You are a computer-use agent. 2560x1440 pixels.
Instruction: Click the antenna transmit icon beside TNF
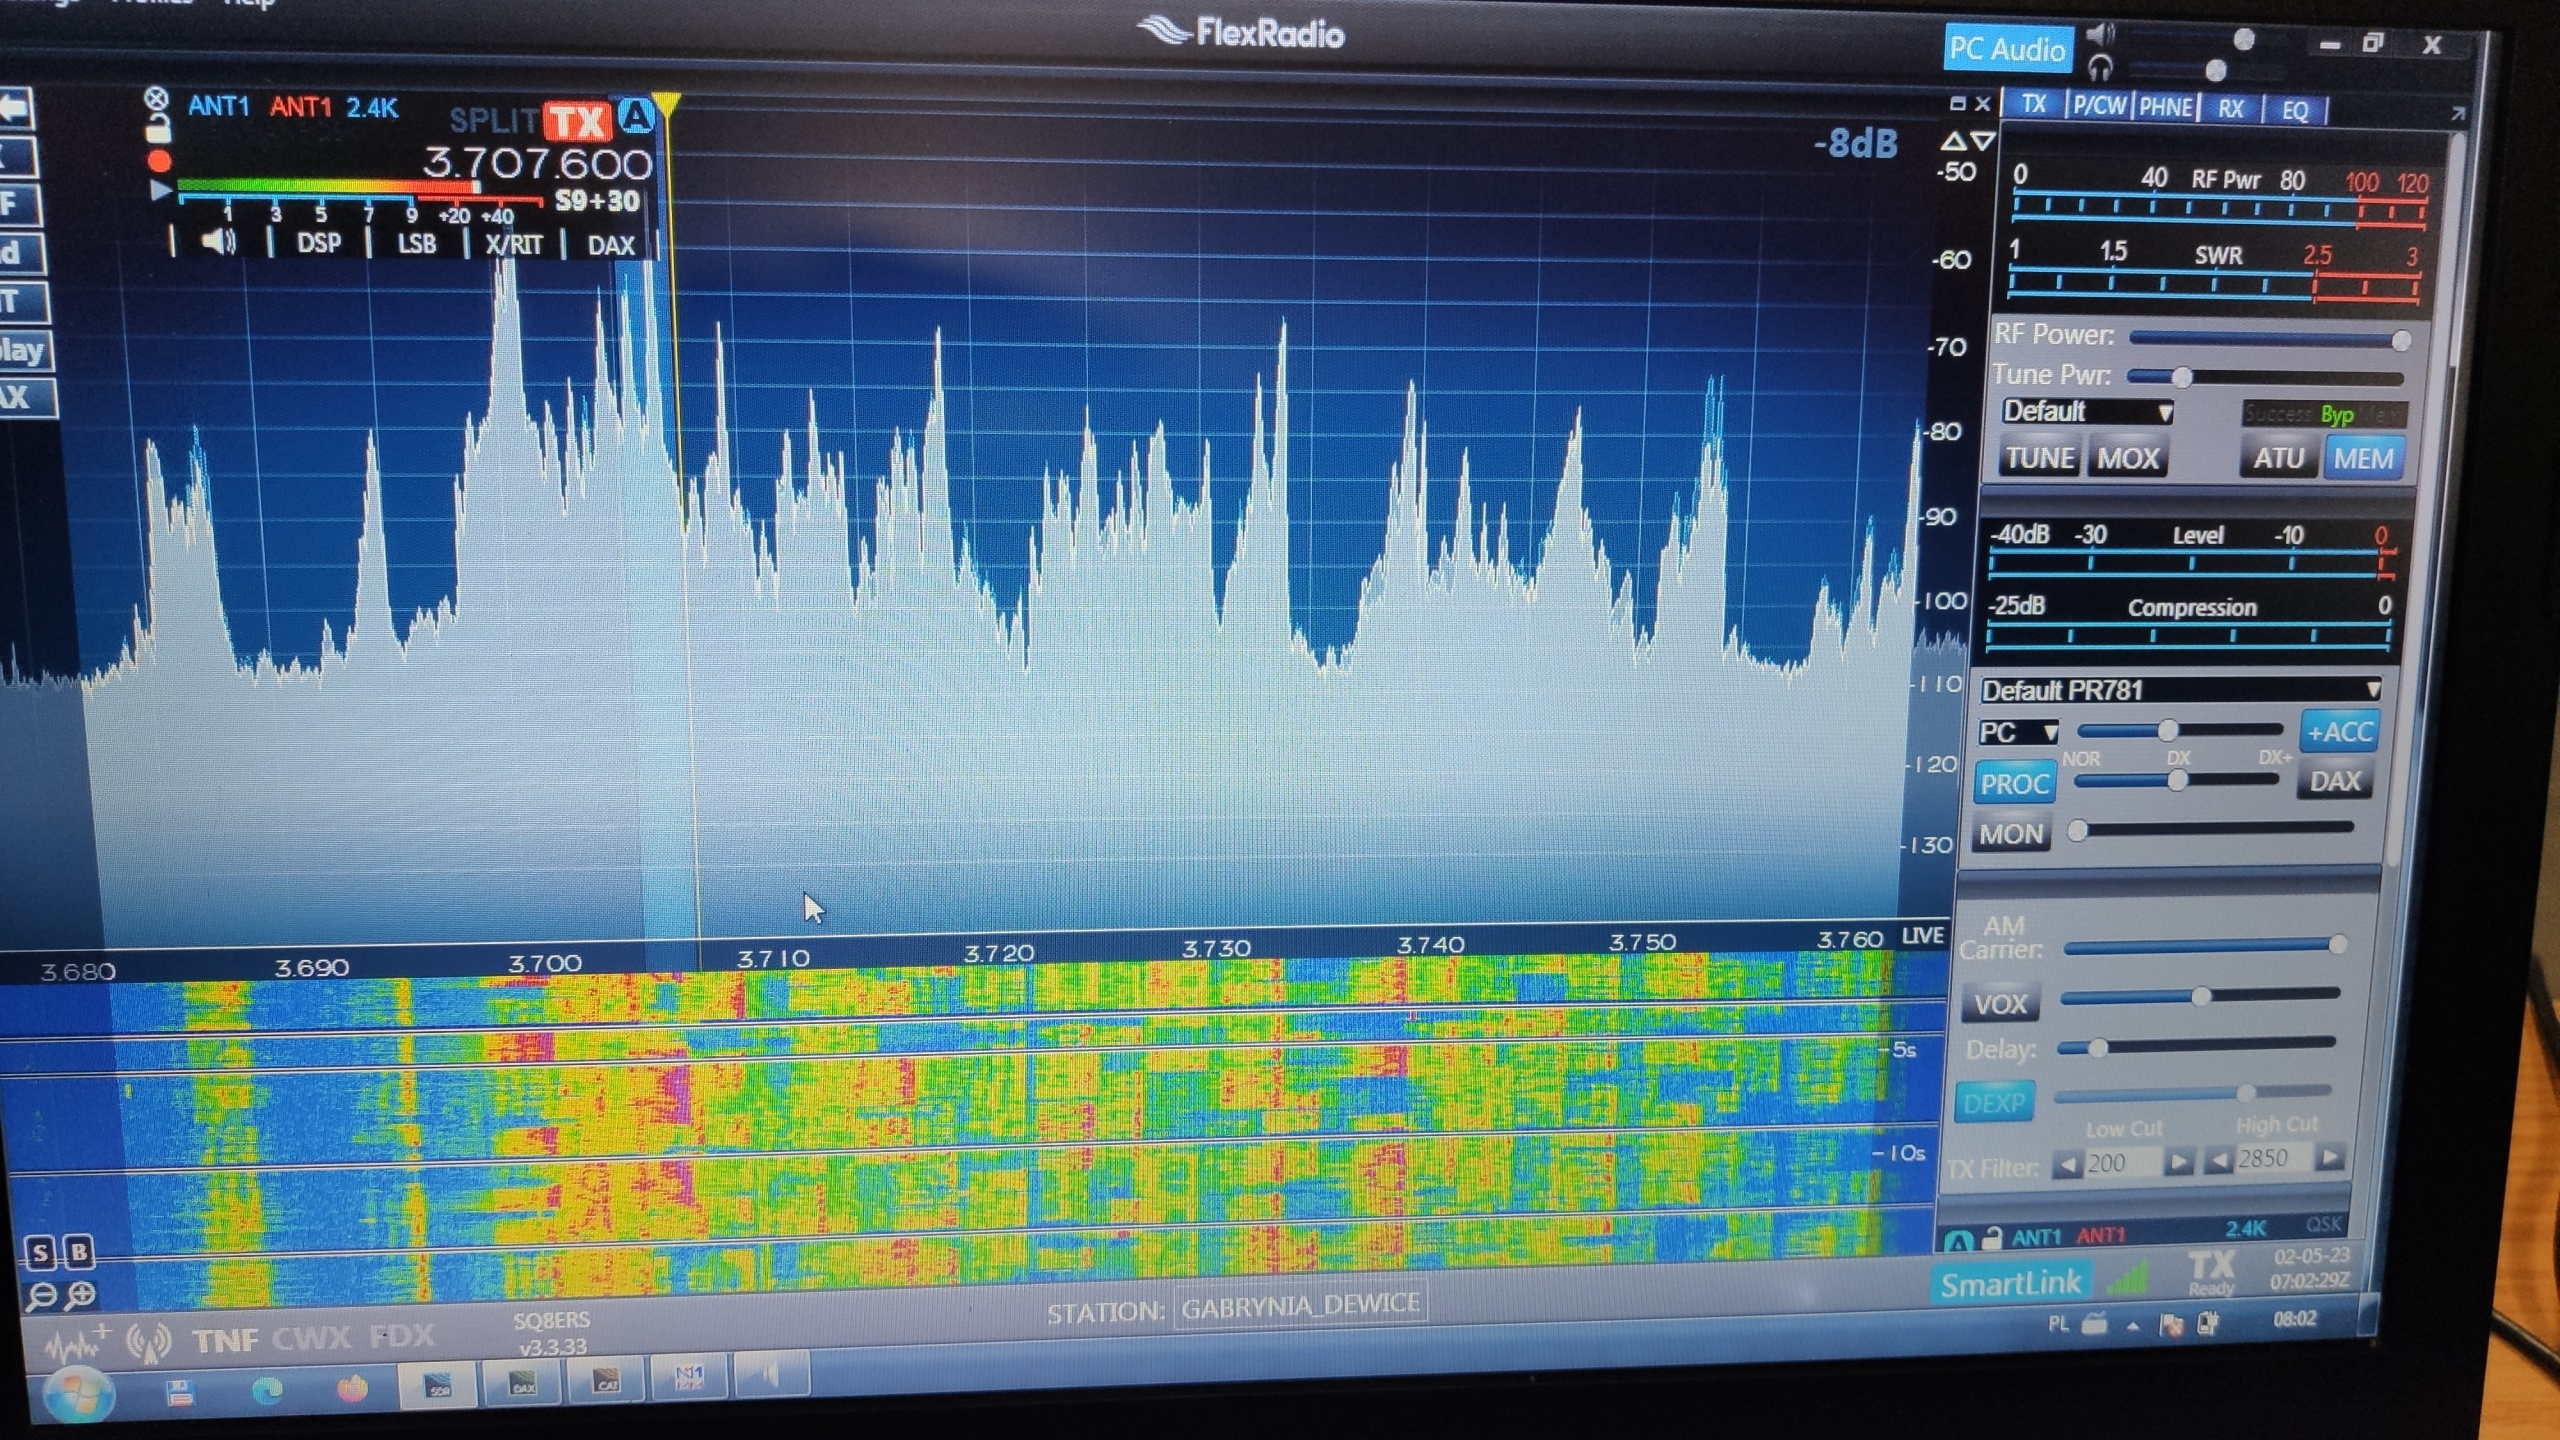[x=148, y=1341]
